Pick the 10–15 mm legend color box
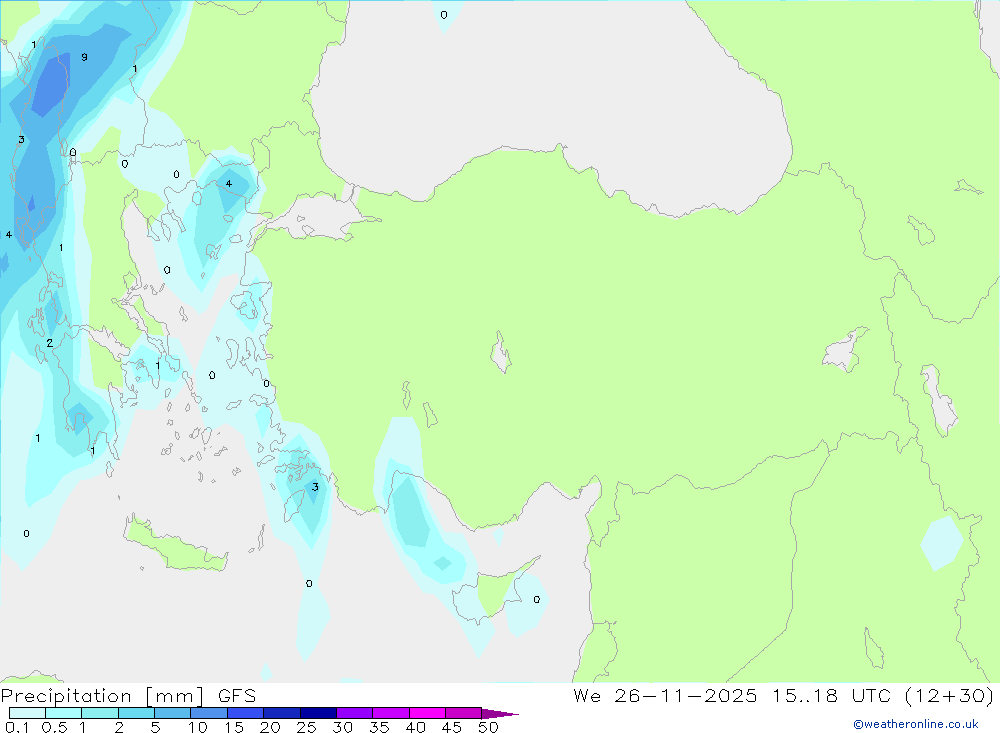Screen dimensions: 1000x733 pyautogui.click(x=209, y=713)
